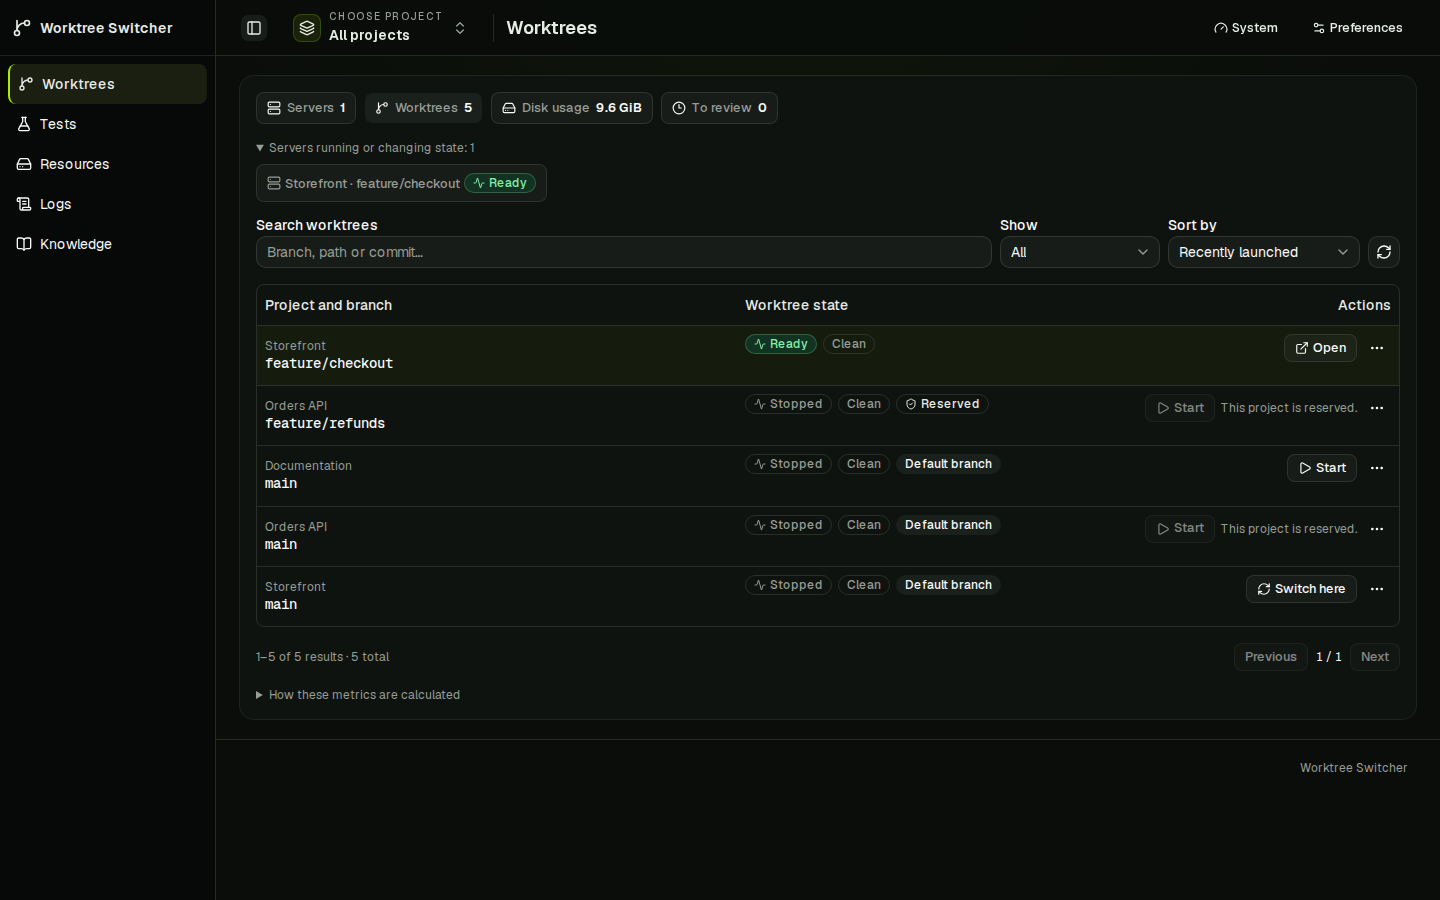Image resolution: width=1440 pixels, height=900 pixels.
Task: Open the Show filter dropdown
Action: coord(1080,252)
